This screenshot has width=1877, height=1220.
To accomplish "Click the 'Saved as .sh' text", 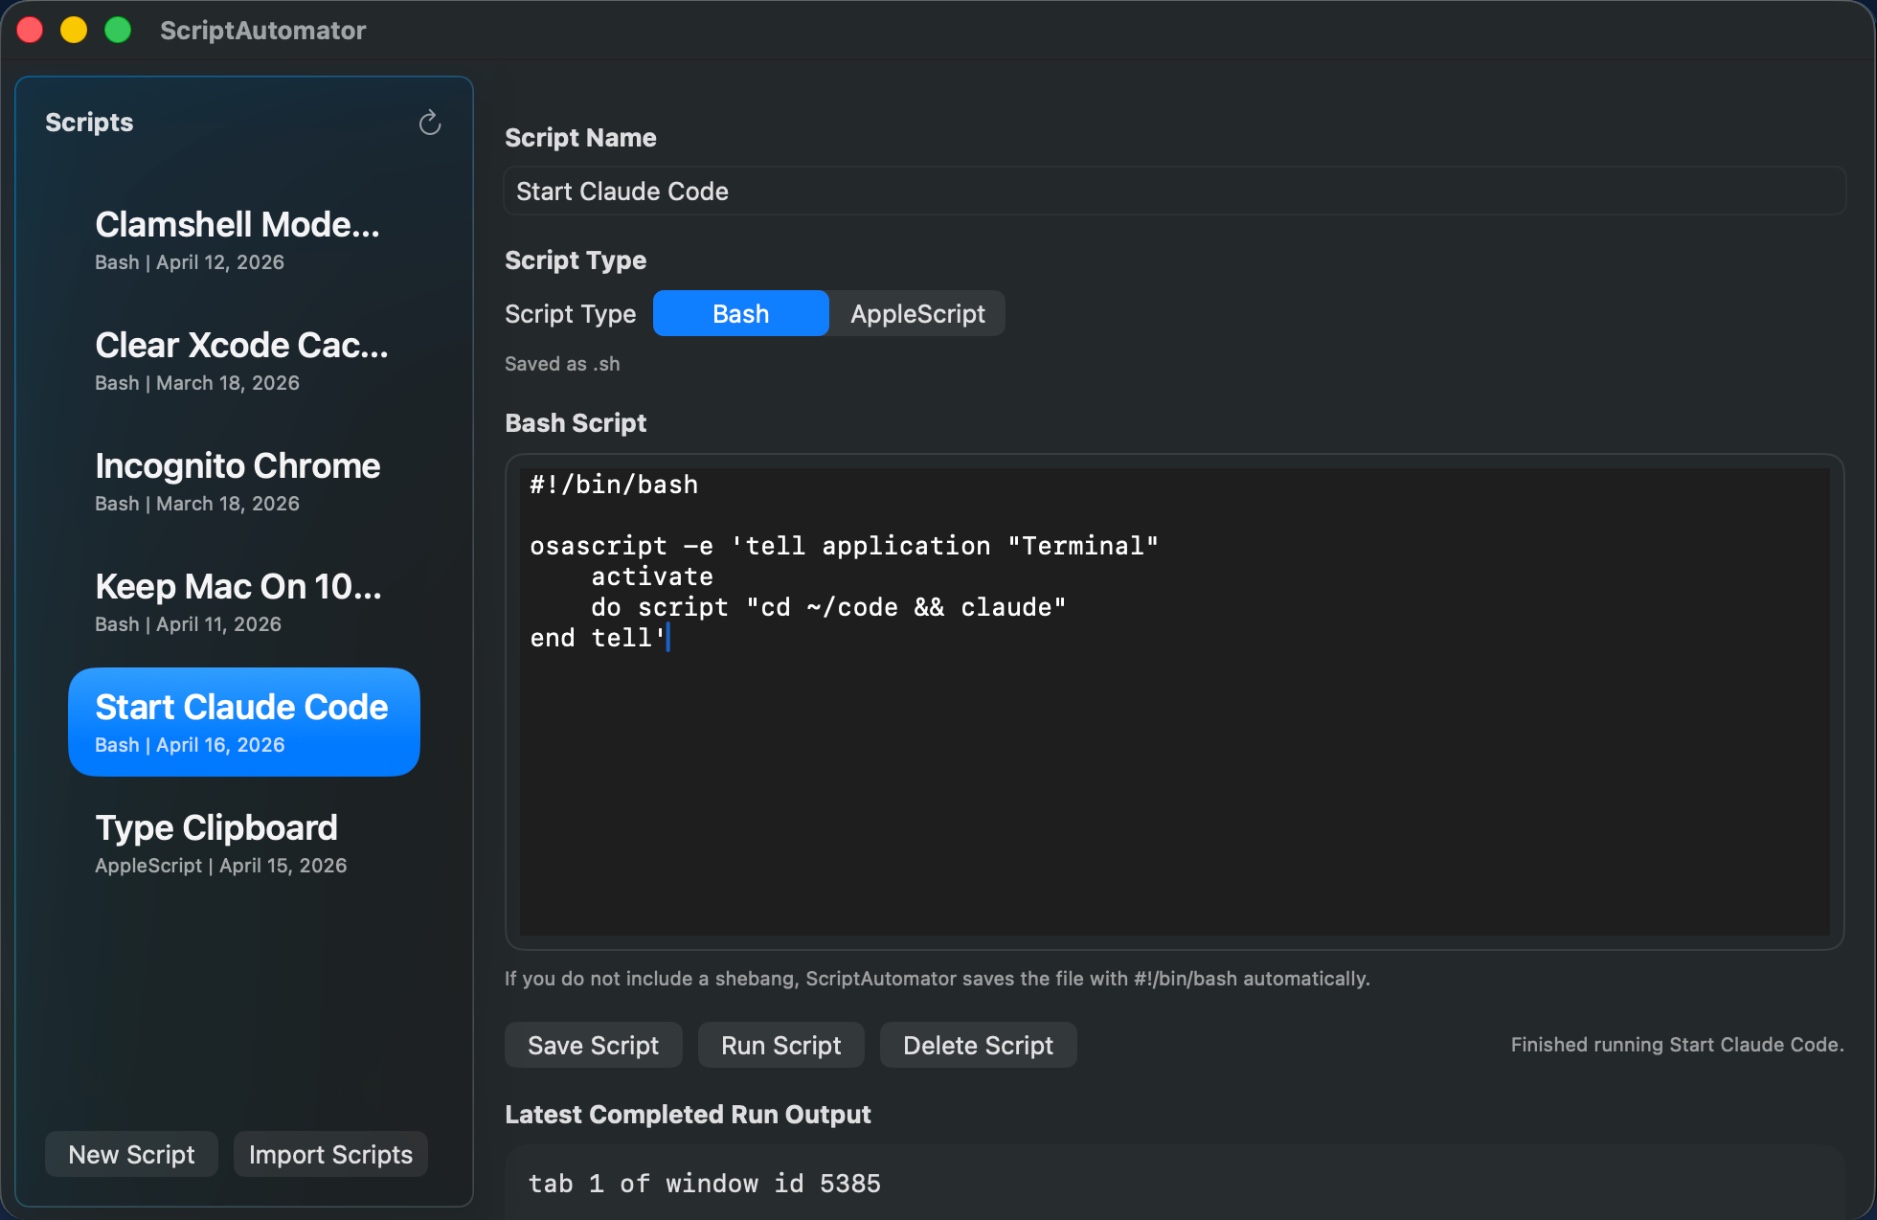I will (x=562, y=364).
